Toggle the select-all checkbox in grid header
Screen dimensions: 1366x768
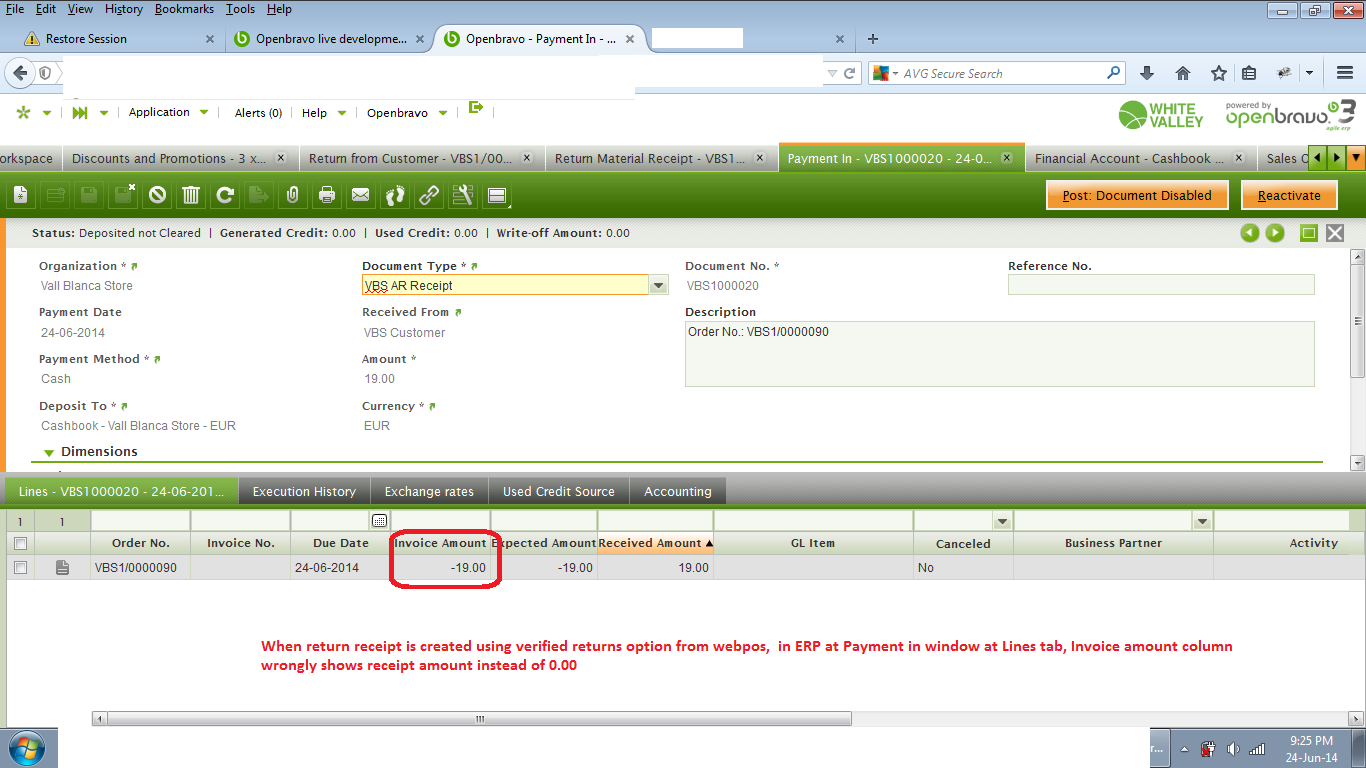point(20,543)
